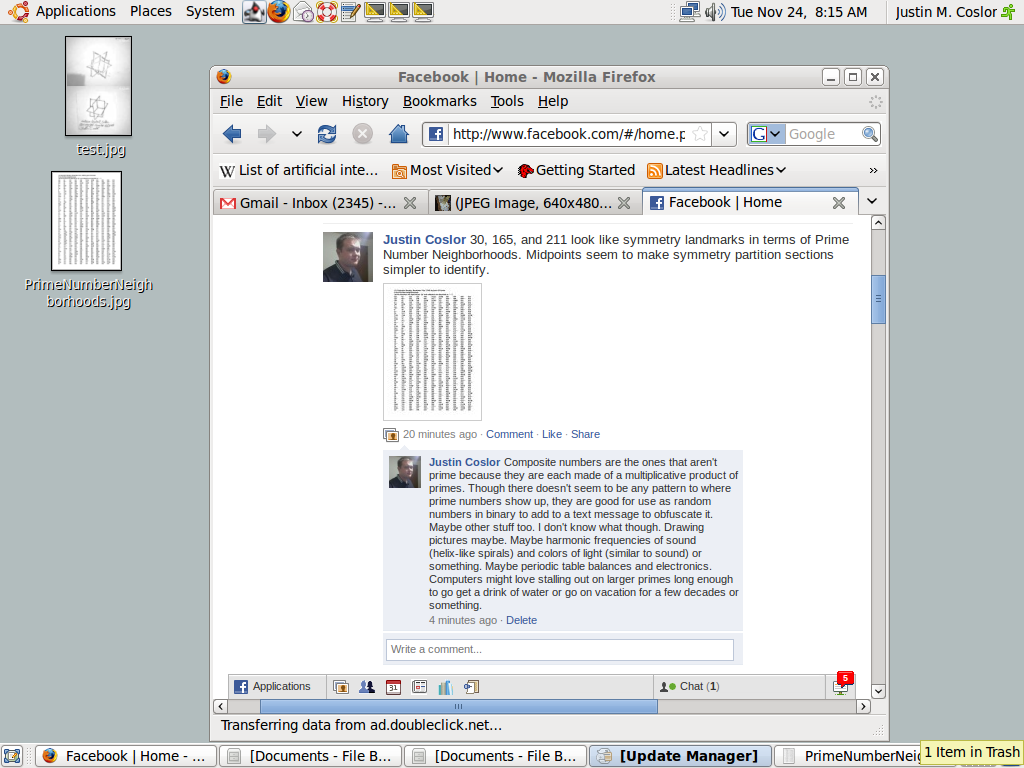Delete the comment via Delete link
The height and width of the screenshot is (768, 1024).
pyautogui.click(x=521, y=620)
